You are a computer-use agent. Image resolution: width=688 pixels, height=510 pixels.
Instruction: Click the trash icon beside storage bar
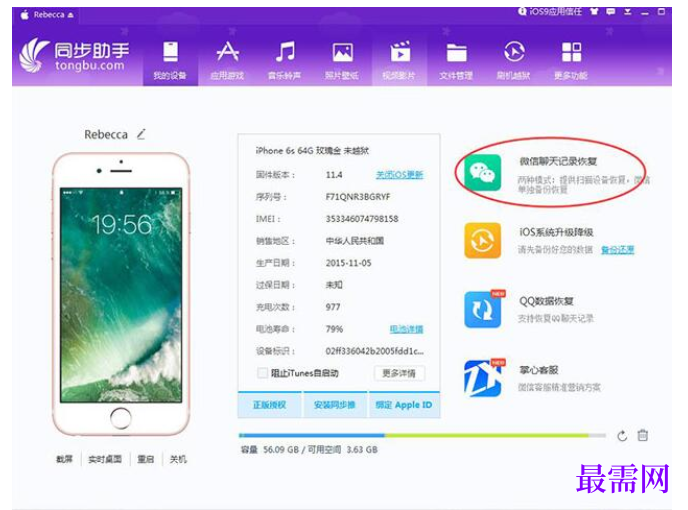click(642, 435)
